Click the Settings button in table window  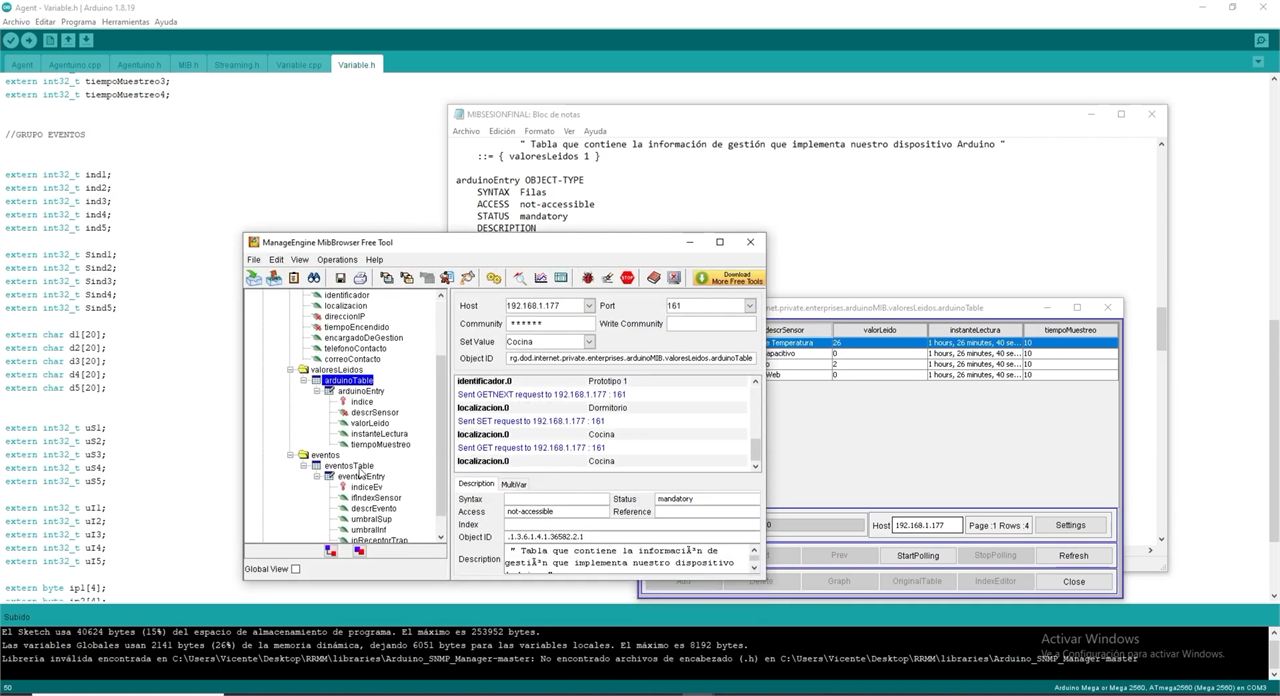(x=1070, y=525)
